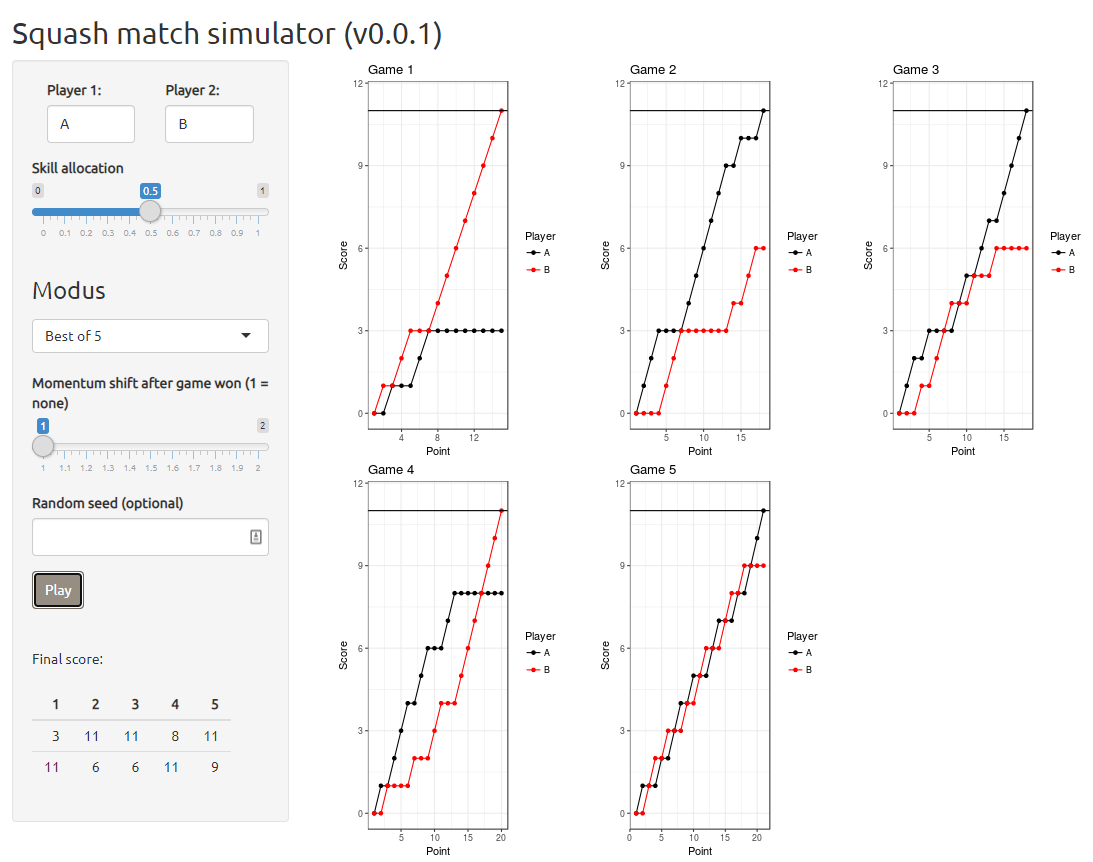
Task: Click Player B legend marker in Game 3
Action: [x=1059, y=270]
